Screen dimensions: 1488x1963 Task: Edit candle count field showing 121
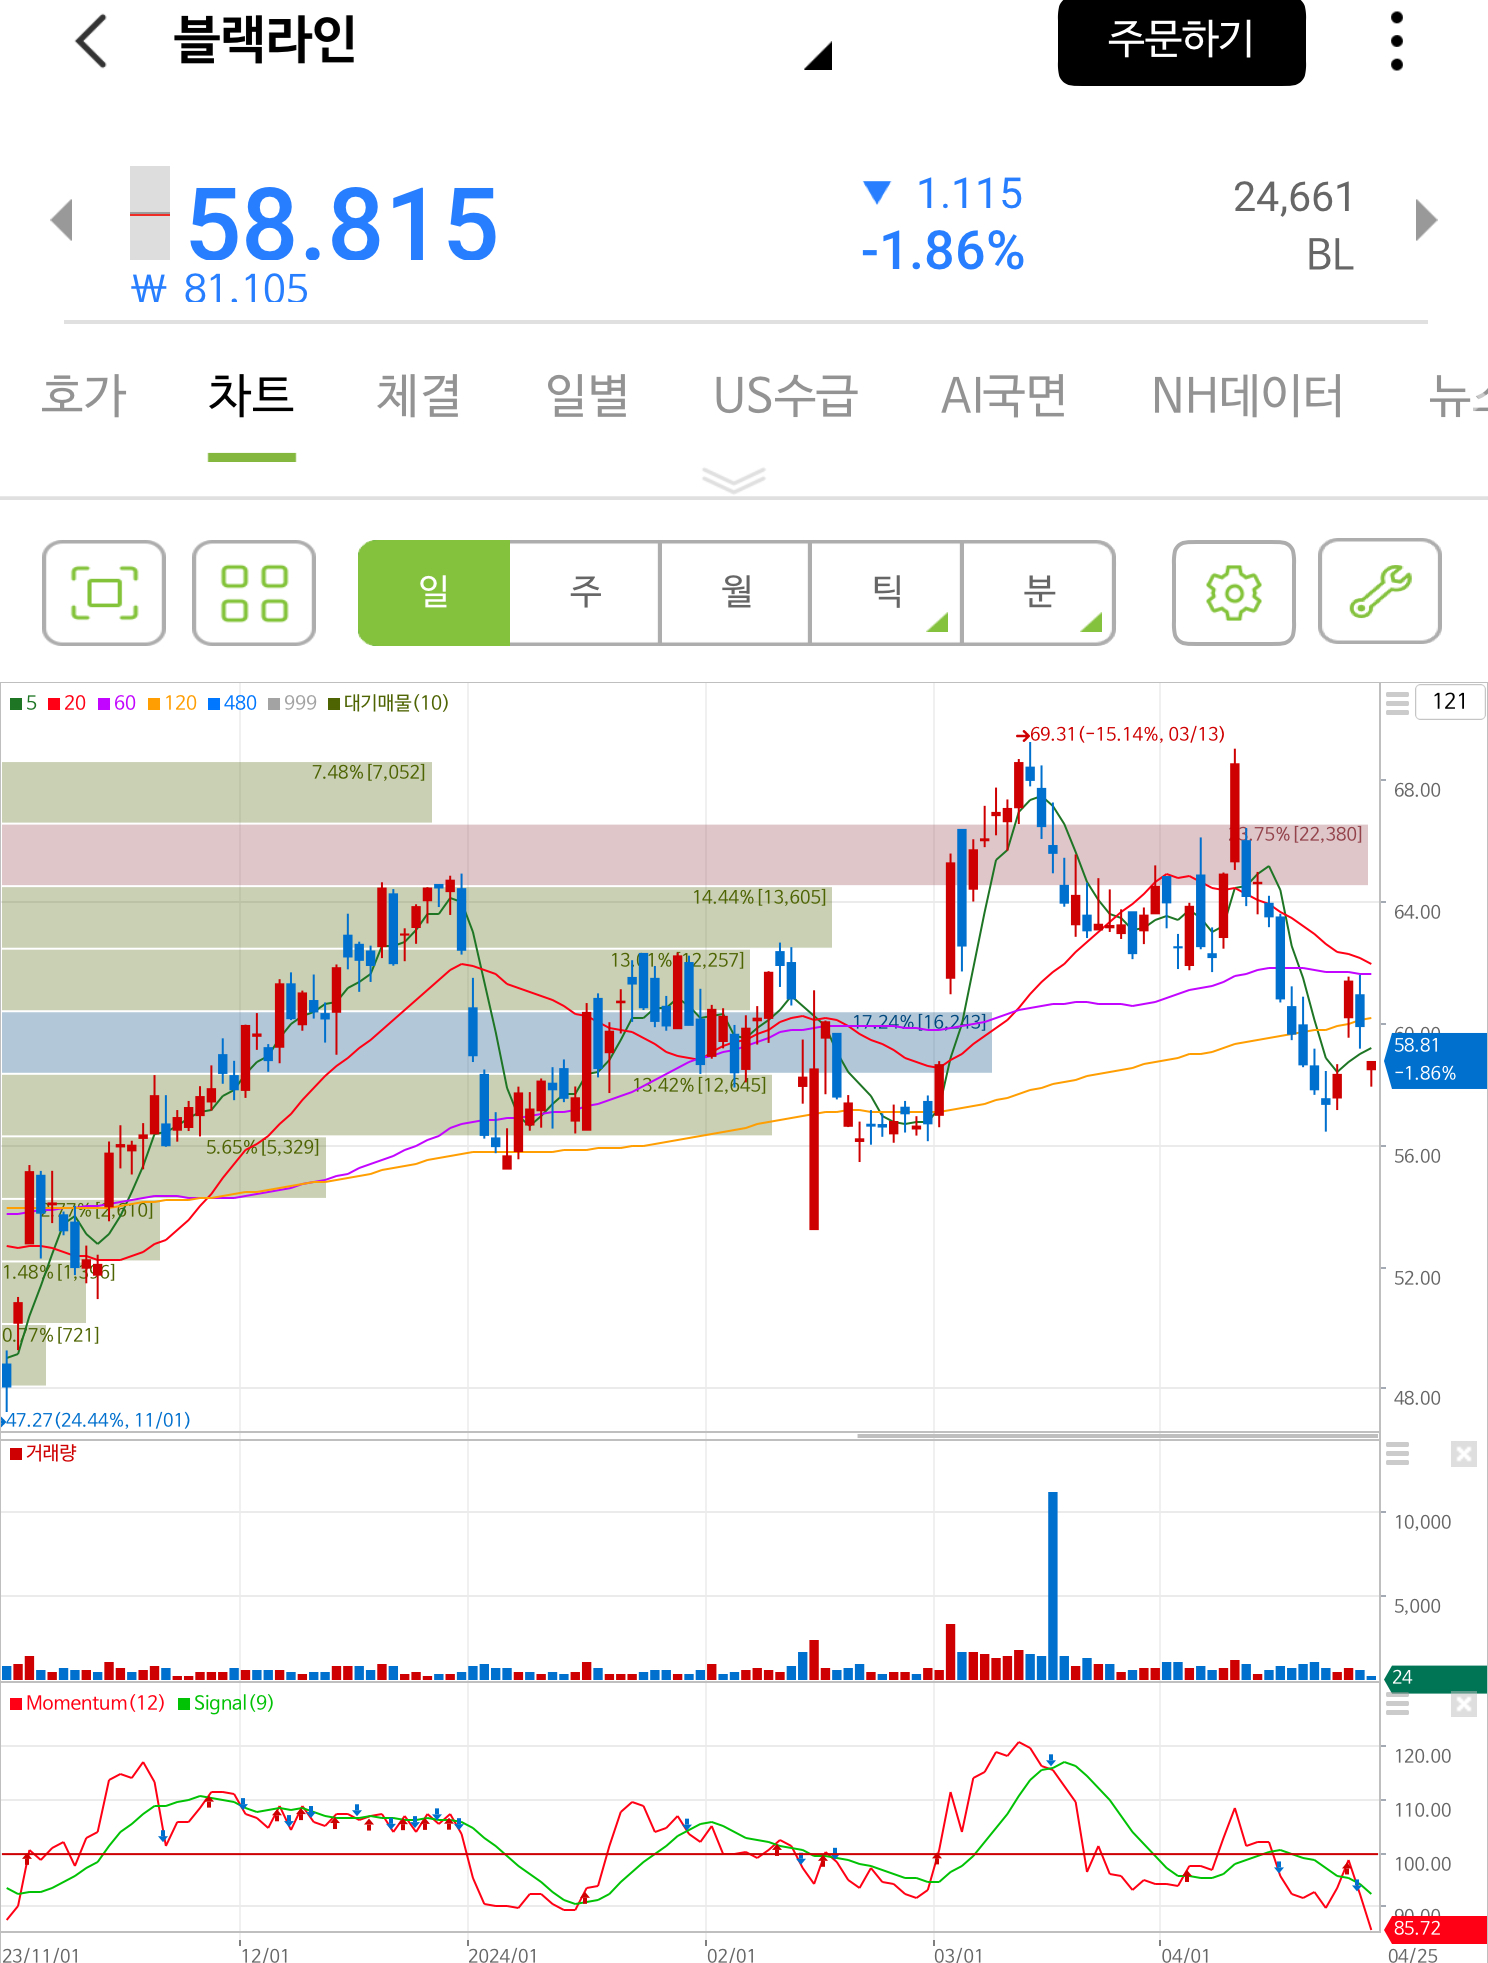[x=1449, y=701]
